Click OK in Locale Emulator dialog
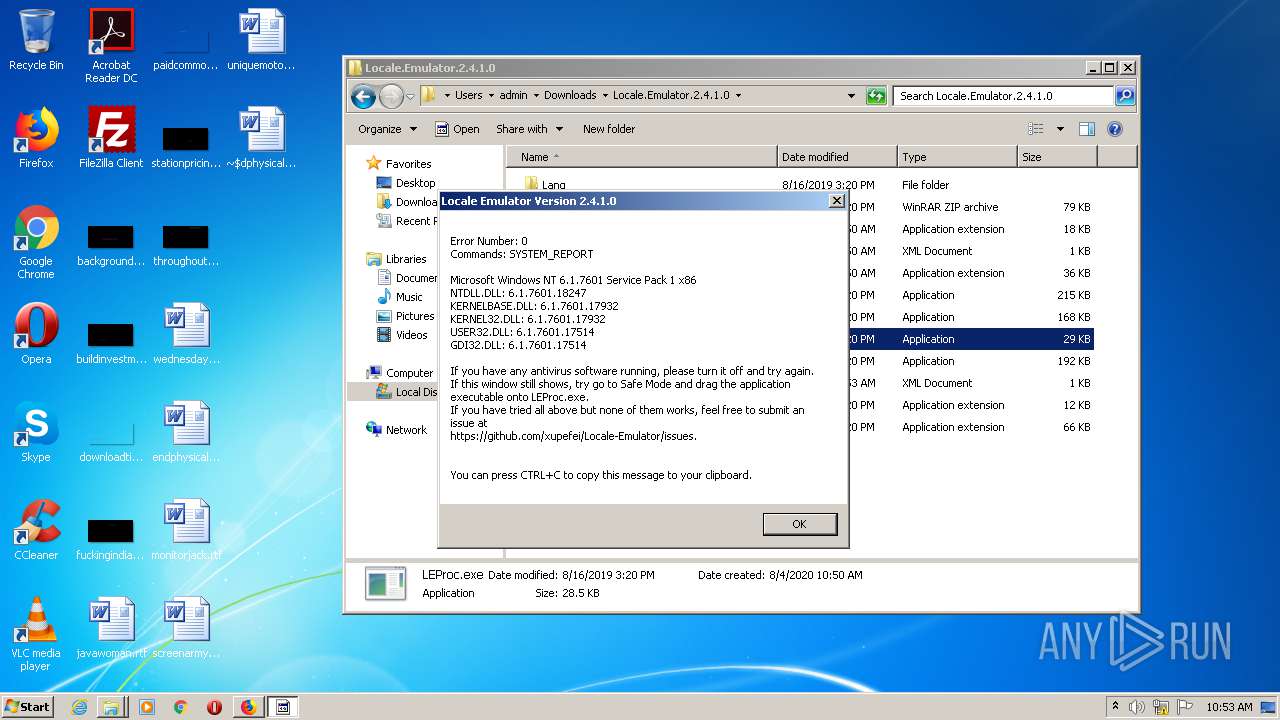 pos(799,524)
